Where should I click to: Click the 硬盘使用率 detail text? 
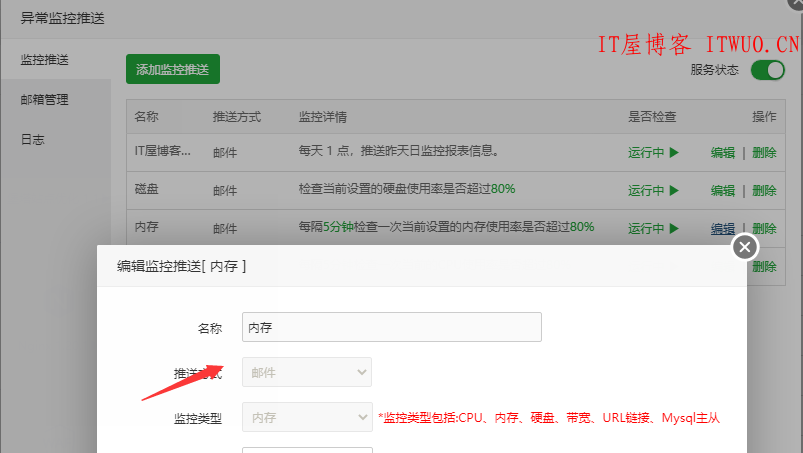point(407,189)
